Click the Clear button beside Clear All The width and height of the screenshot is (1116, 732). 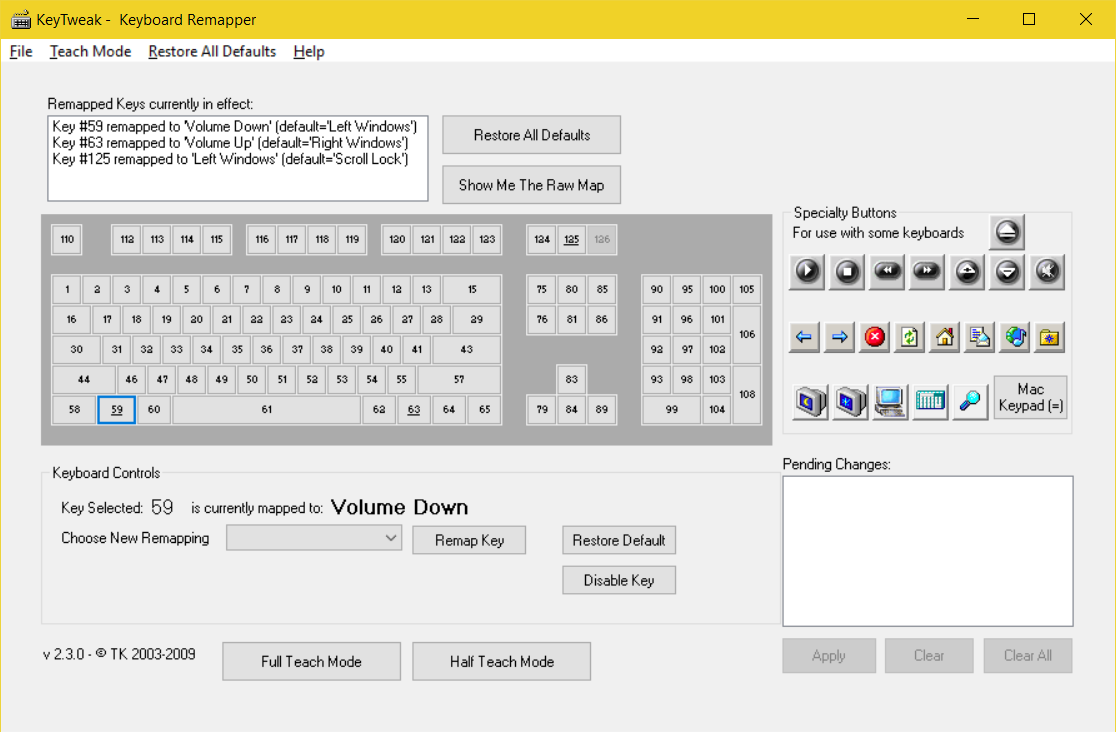pyautogui.click(x=929, y=656)
